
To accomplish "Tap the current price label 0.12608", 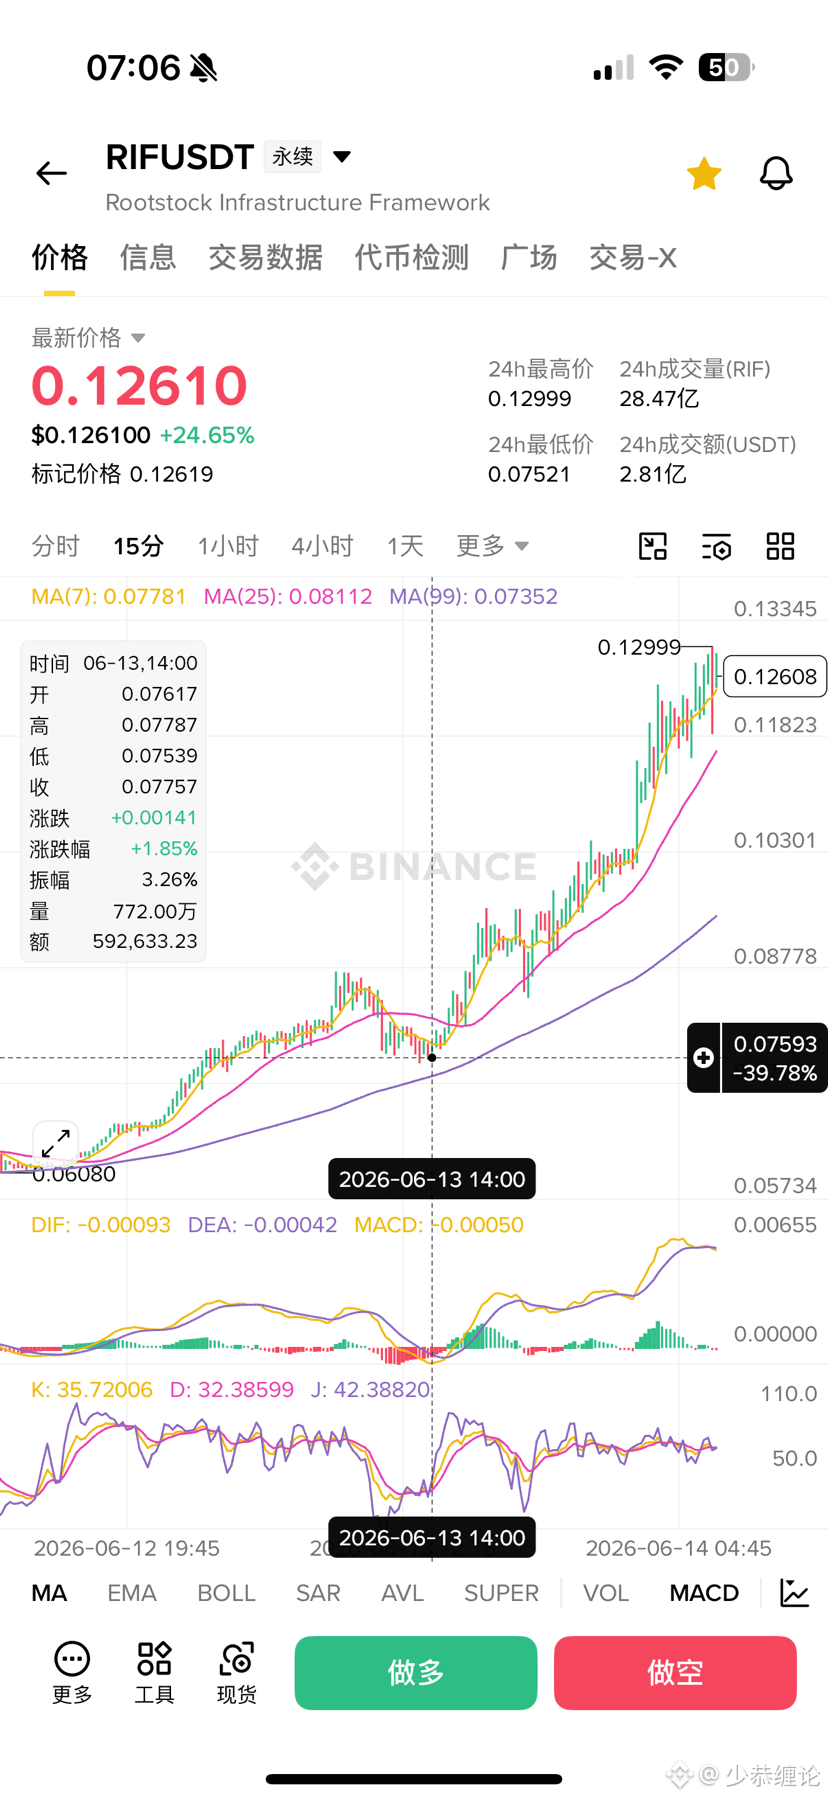I will coord(776,677).
